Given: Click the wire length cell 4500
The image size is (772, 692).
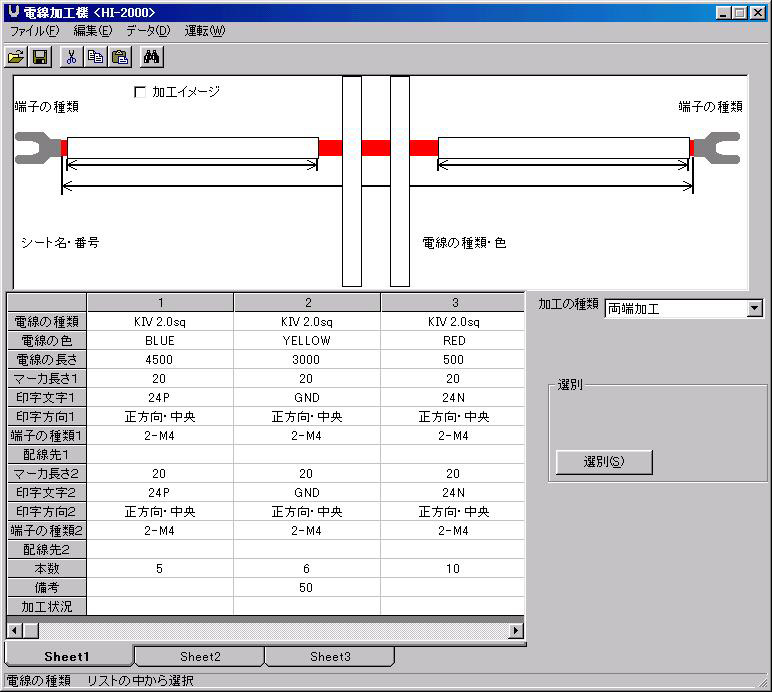Looking at the screenshot, I should (x=160, y=360).
